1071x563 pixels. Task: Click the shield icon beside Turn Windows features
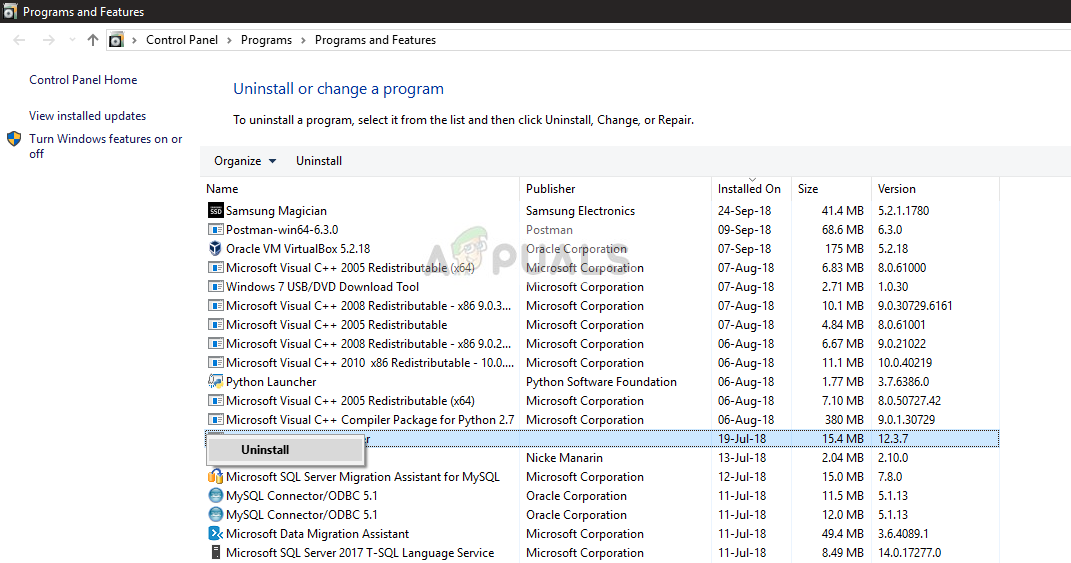point(14,139)
